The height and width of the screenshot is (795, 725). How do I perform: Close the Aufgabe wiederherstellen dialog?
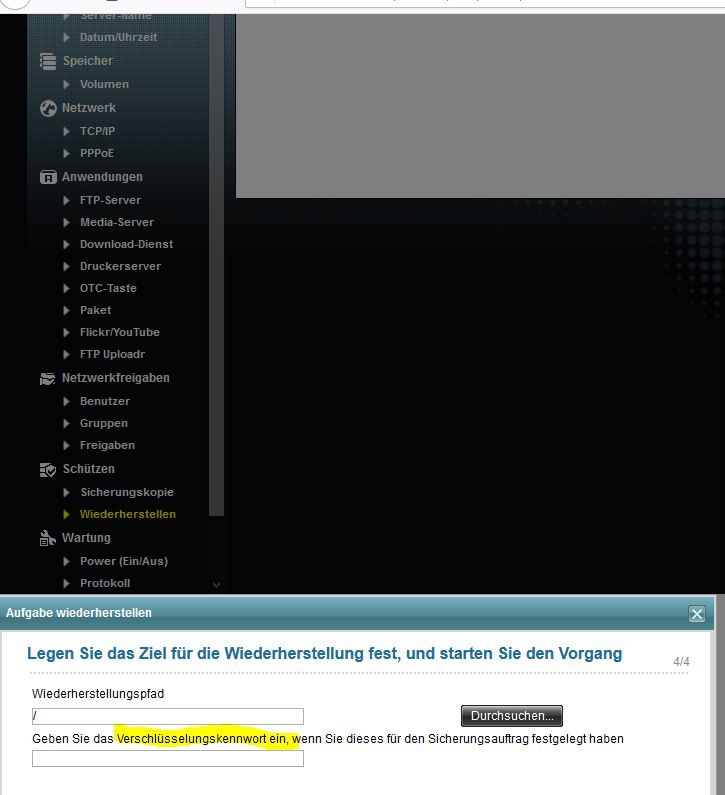[697, 614]
